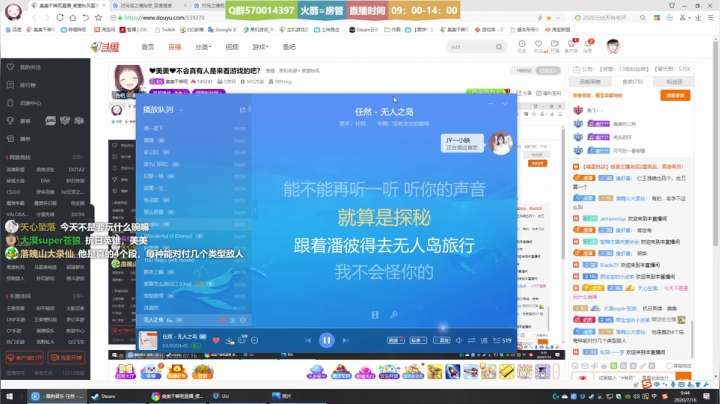720x404 pixels.
Task: Click the microphone icon below the lyrics
Action: point(394,315)
